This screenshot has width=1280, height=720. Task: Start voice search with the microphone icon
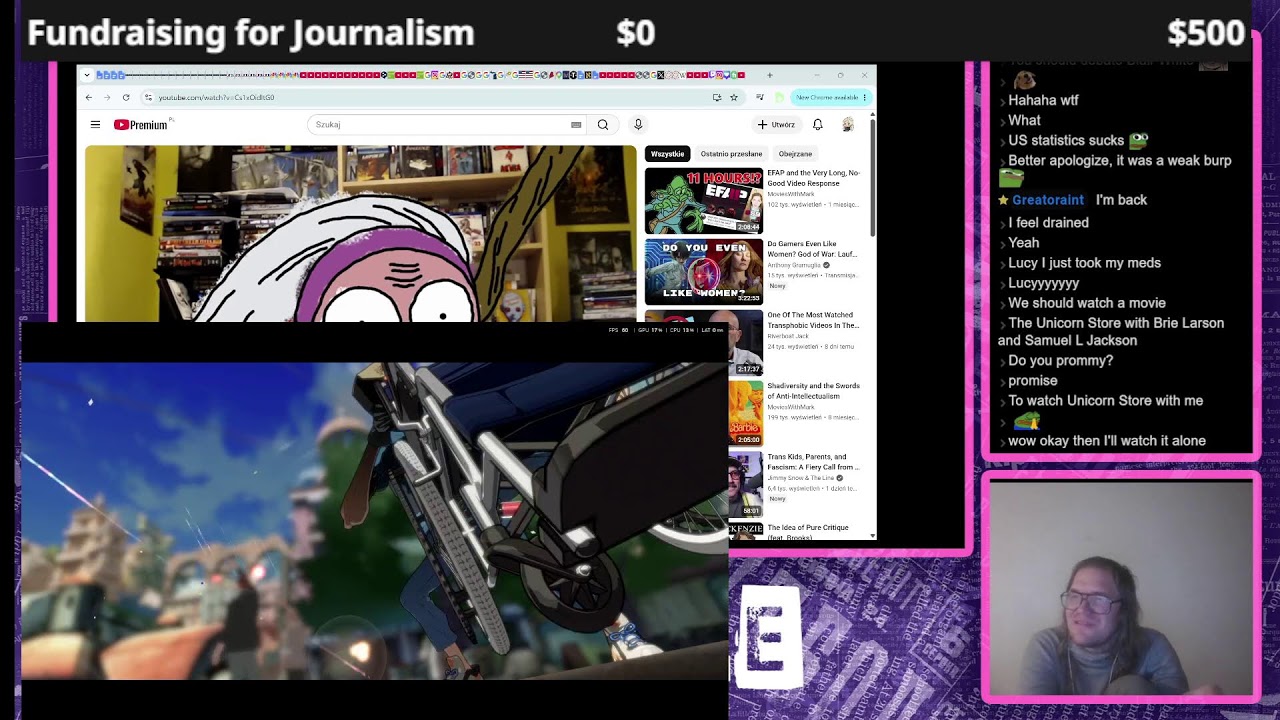[638, 125]
